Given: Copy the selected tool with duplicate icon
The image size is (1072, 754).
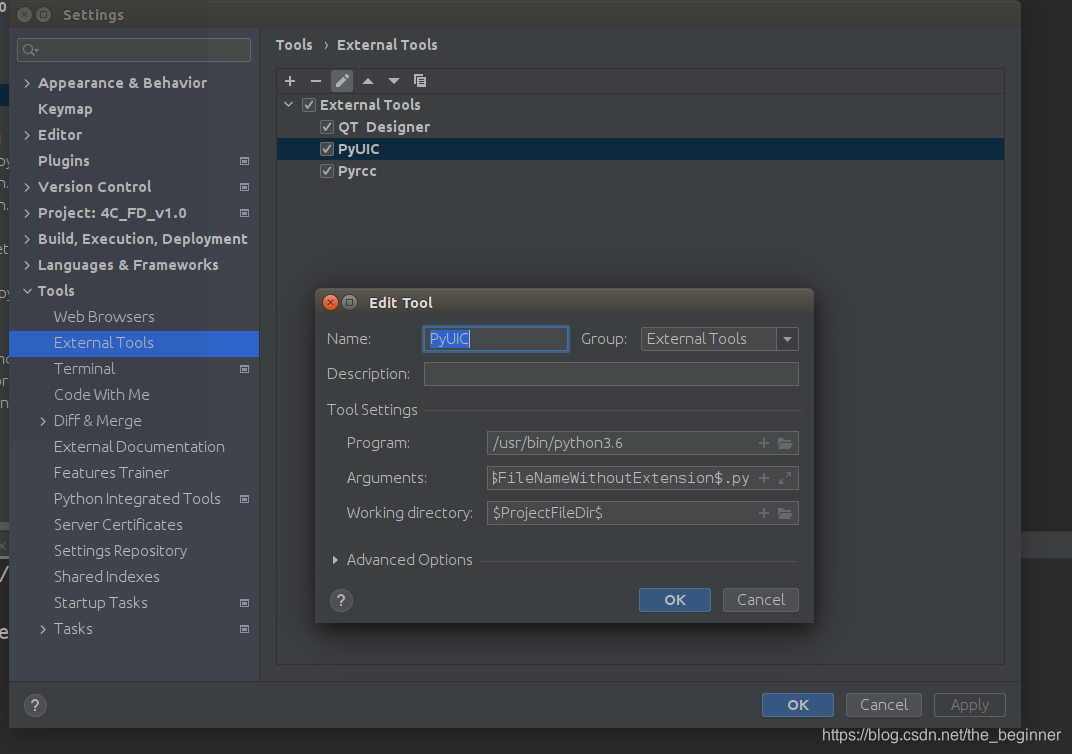Looking at the screenshot, I should 420,81.
